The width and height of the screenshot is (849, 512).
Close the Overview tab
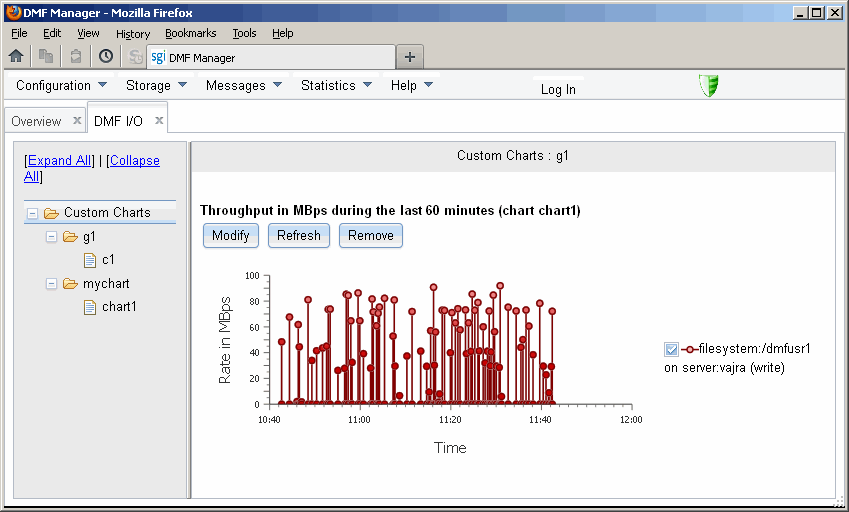pos(77,121)
